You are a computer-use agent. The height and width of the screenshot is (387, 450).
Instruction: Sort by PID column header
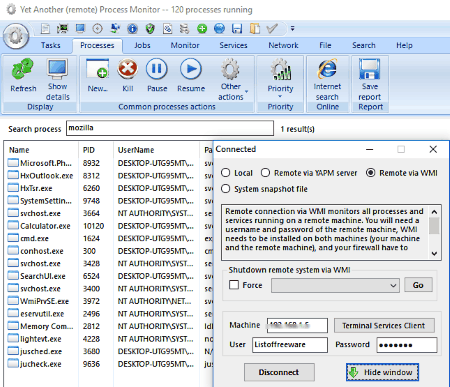89,150
